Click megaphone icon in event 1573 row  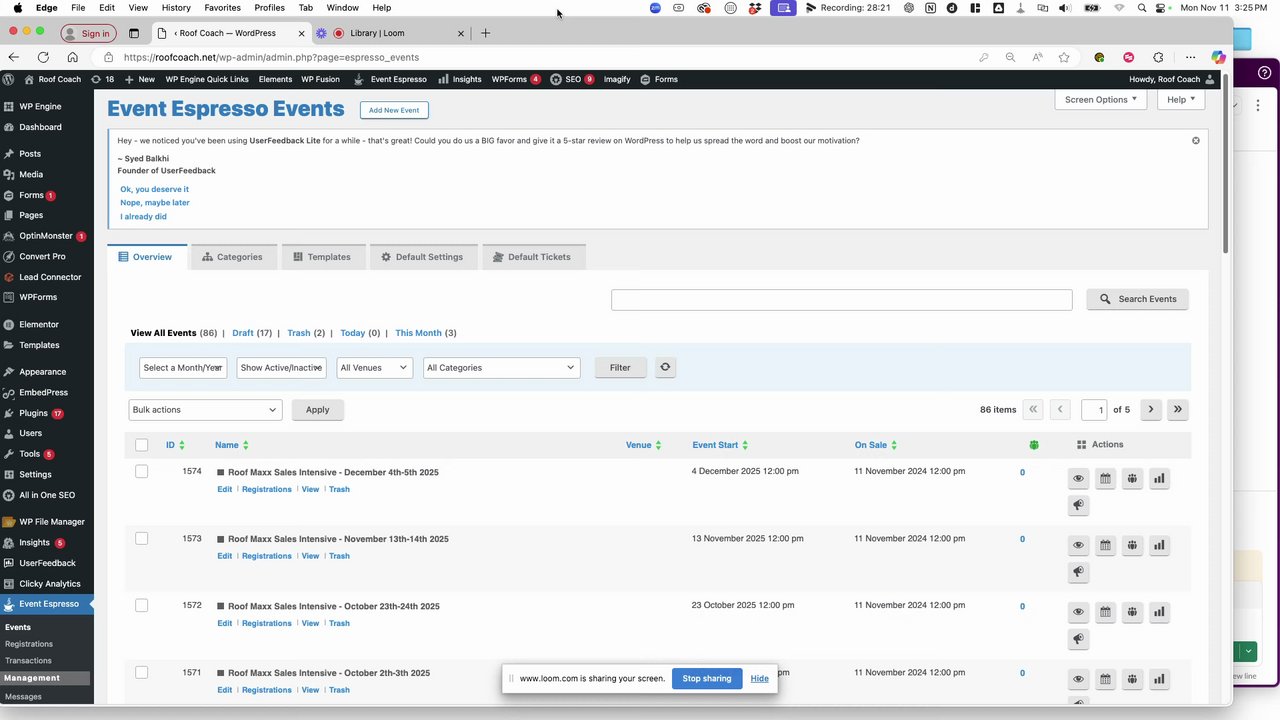click(x=1078, y=573)
